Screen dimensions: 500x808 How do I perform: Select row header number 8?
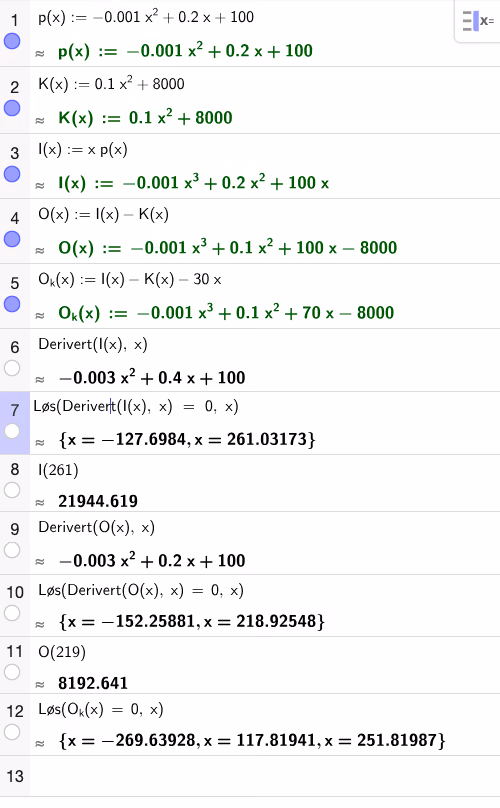click(x=14, y=469)
